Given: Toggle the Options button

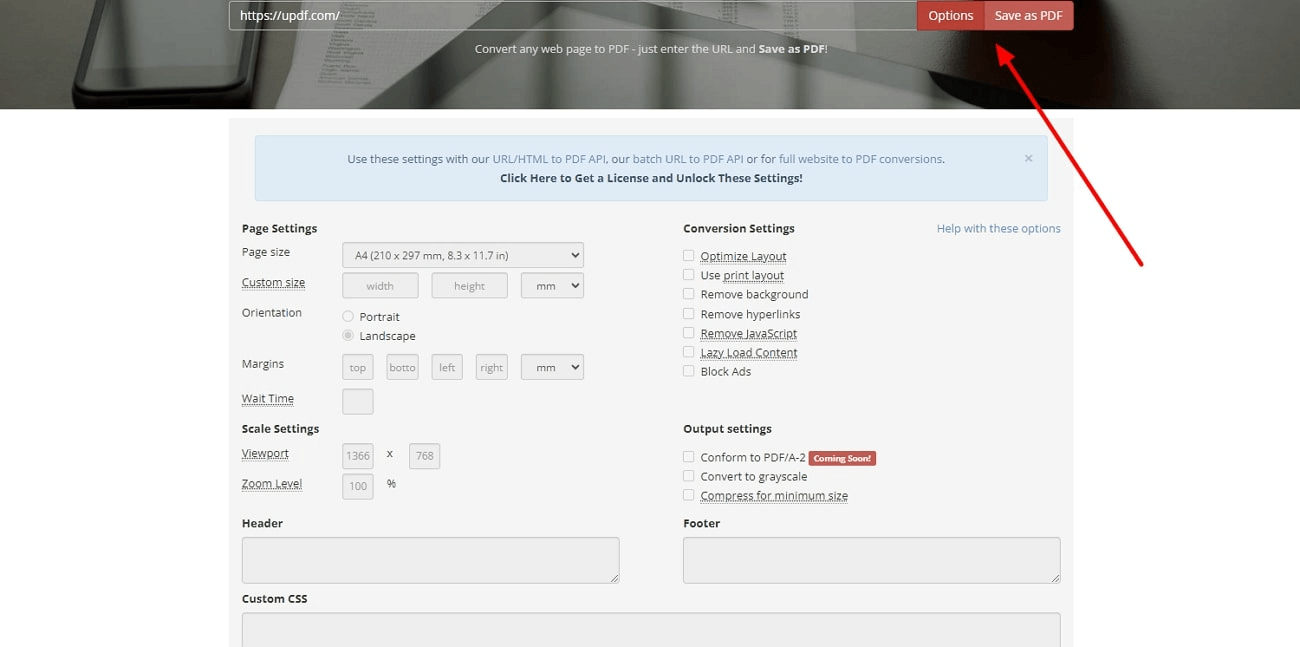Looking at the screenshot, I should 950,15.
